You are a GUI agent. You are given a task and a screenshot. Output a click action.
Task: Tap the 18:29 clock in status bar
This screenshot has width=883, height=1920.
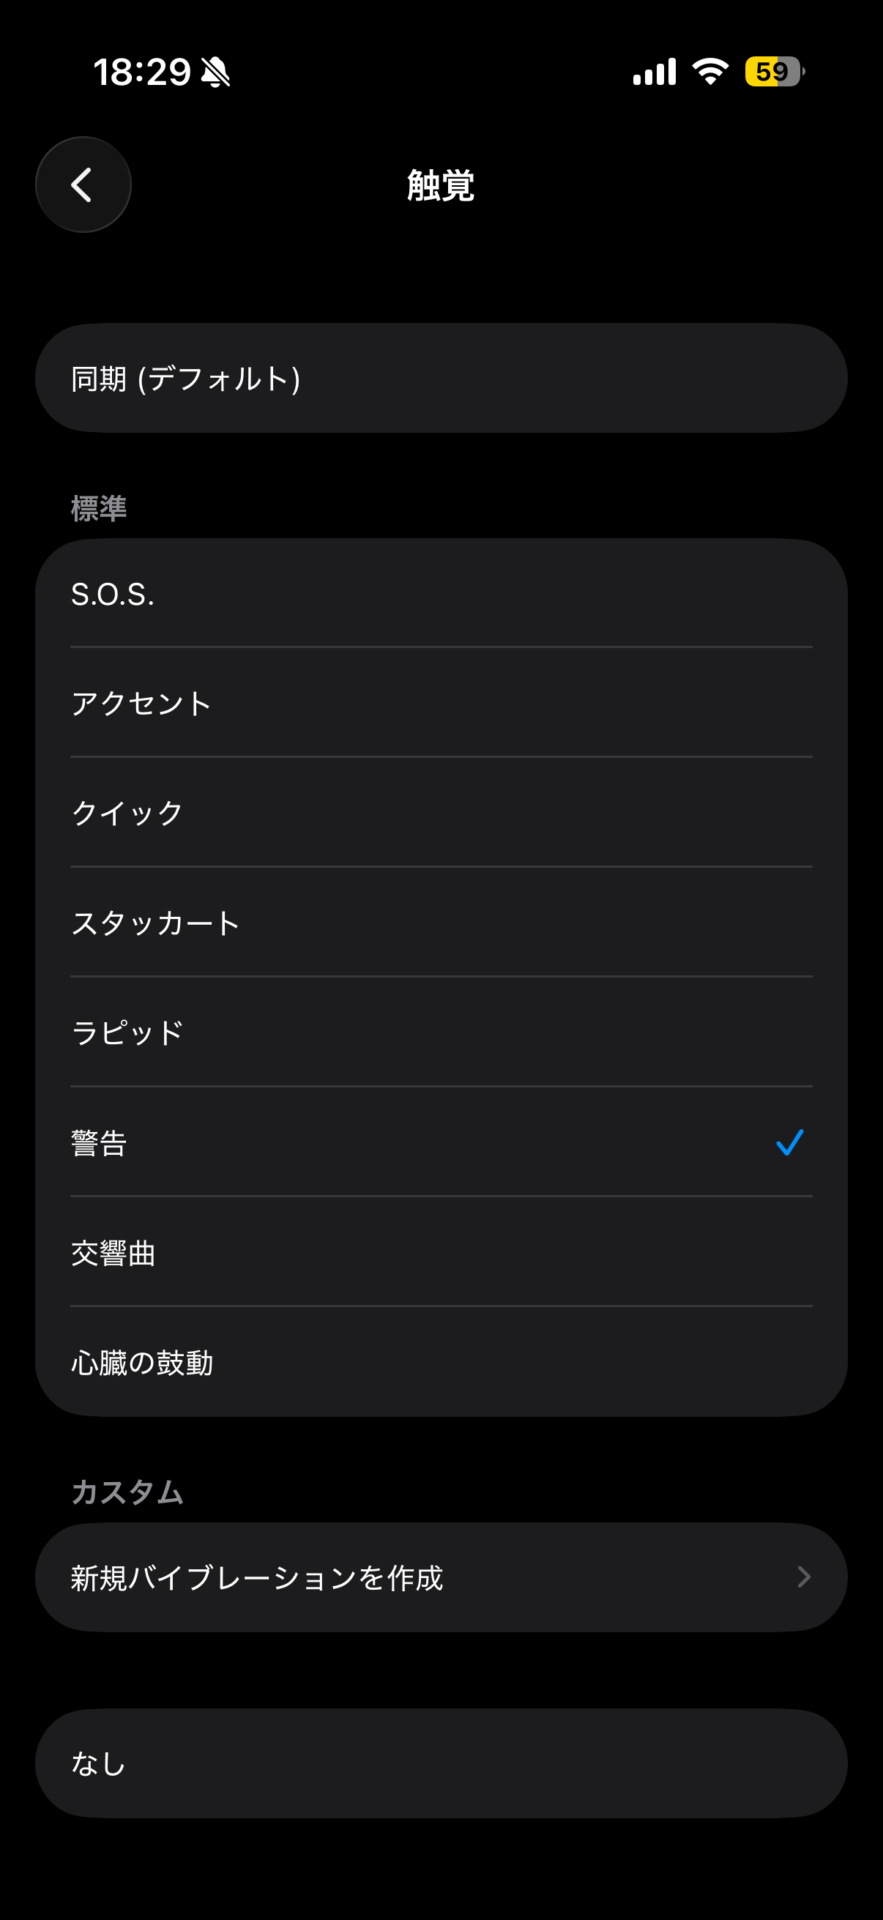pos(142,72)
